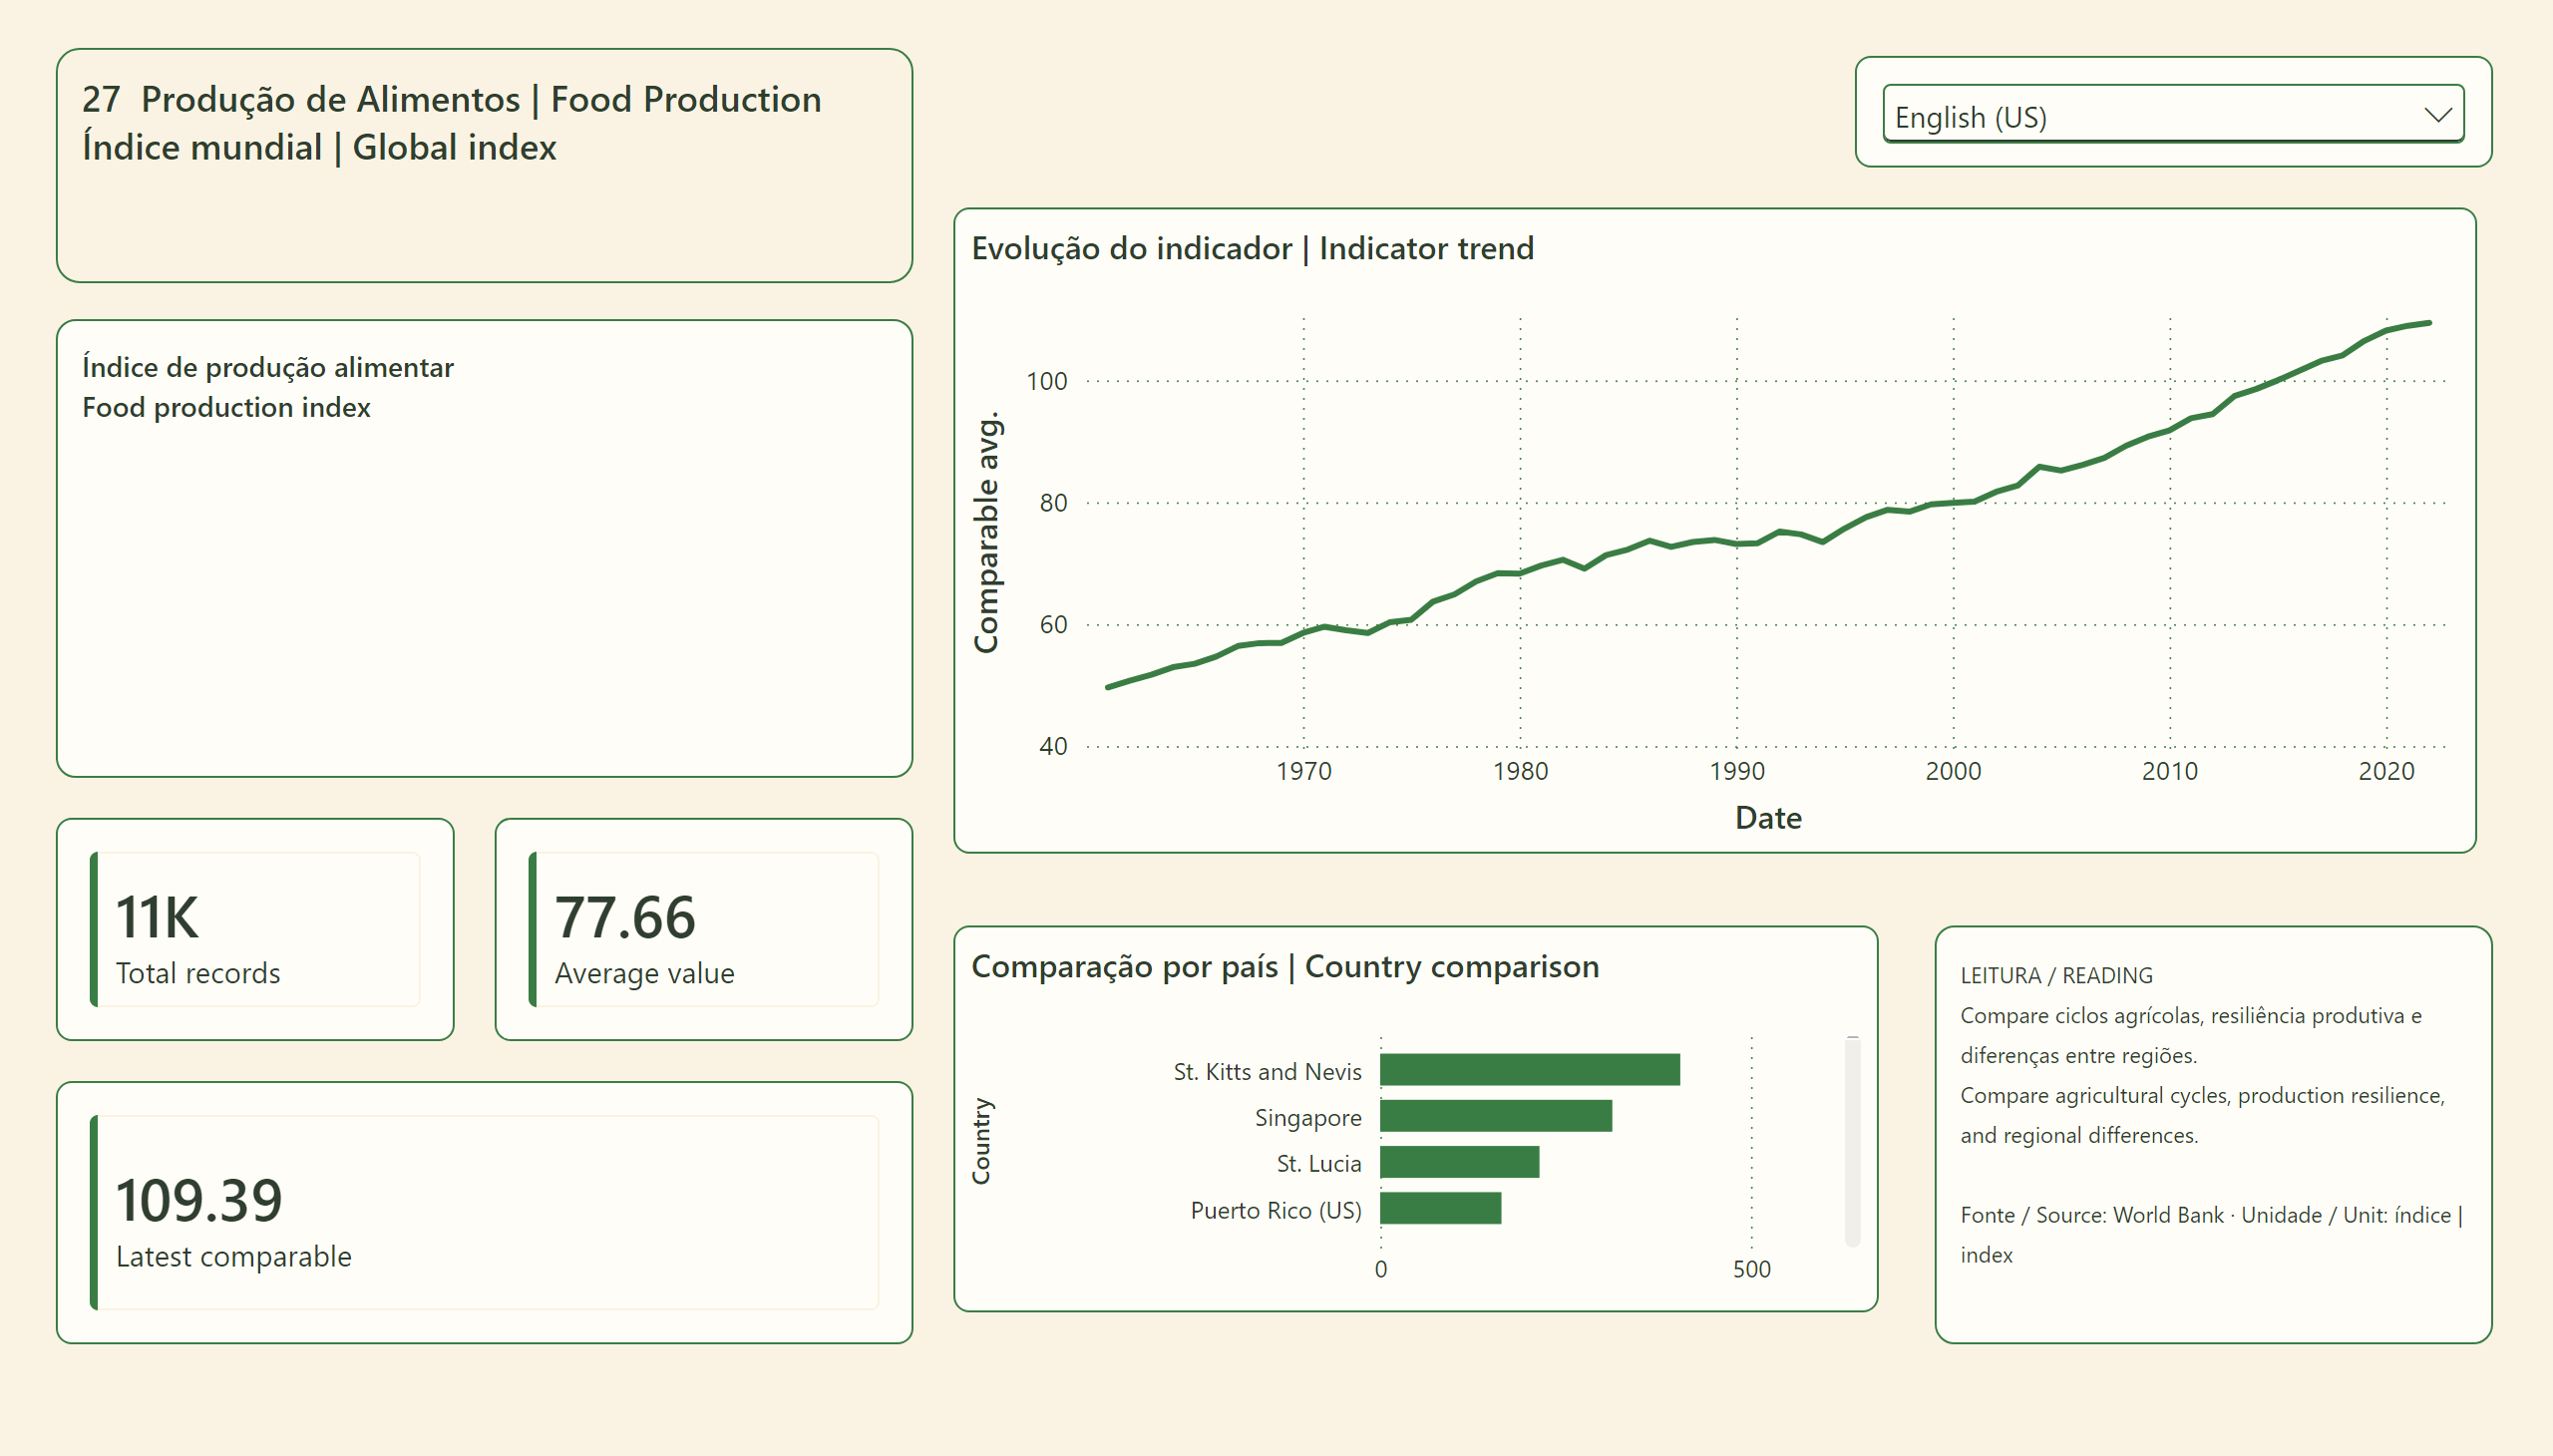Click the St. Kitts and Nevis label
The image size is (2553, 1456).
(x=1267, y=1071)
